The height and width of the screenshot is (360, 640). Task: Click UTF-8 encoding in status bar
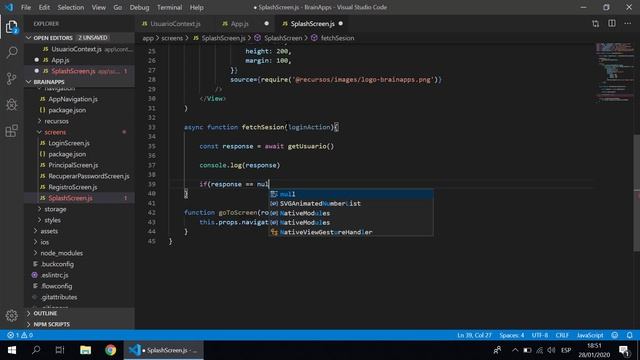point(540,335)
